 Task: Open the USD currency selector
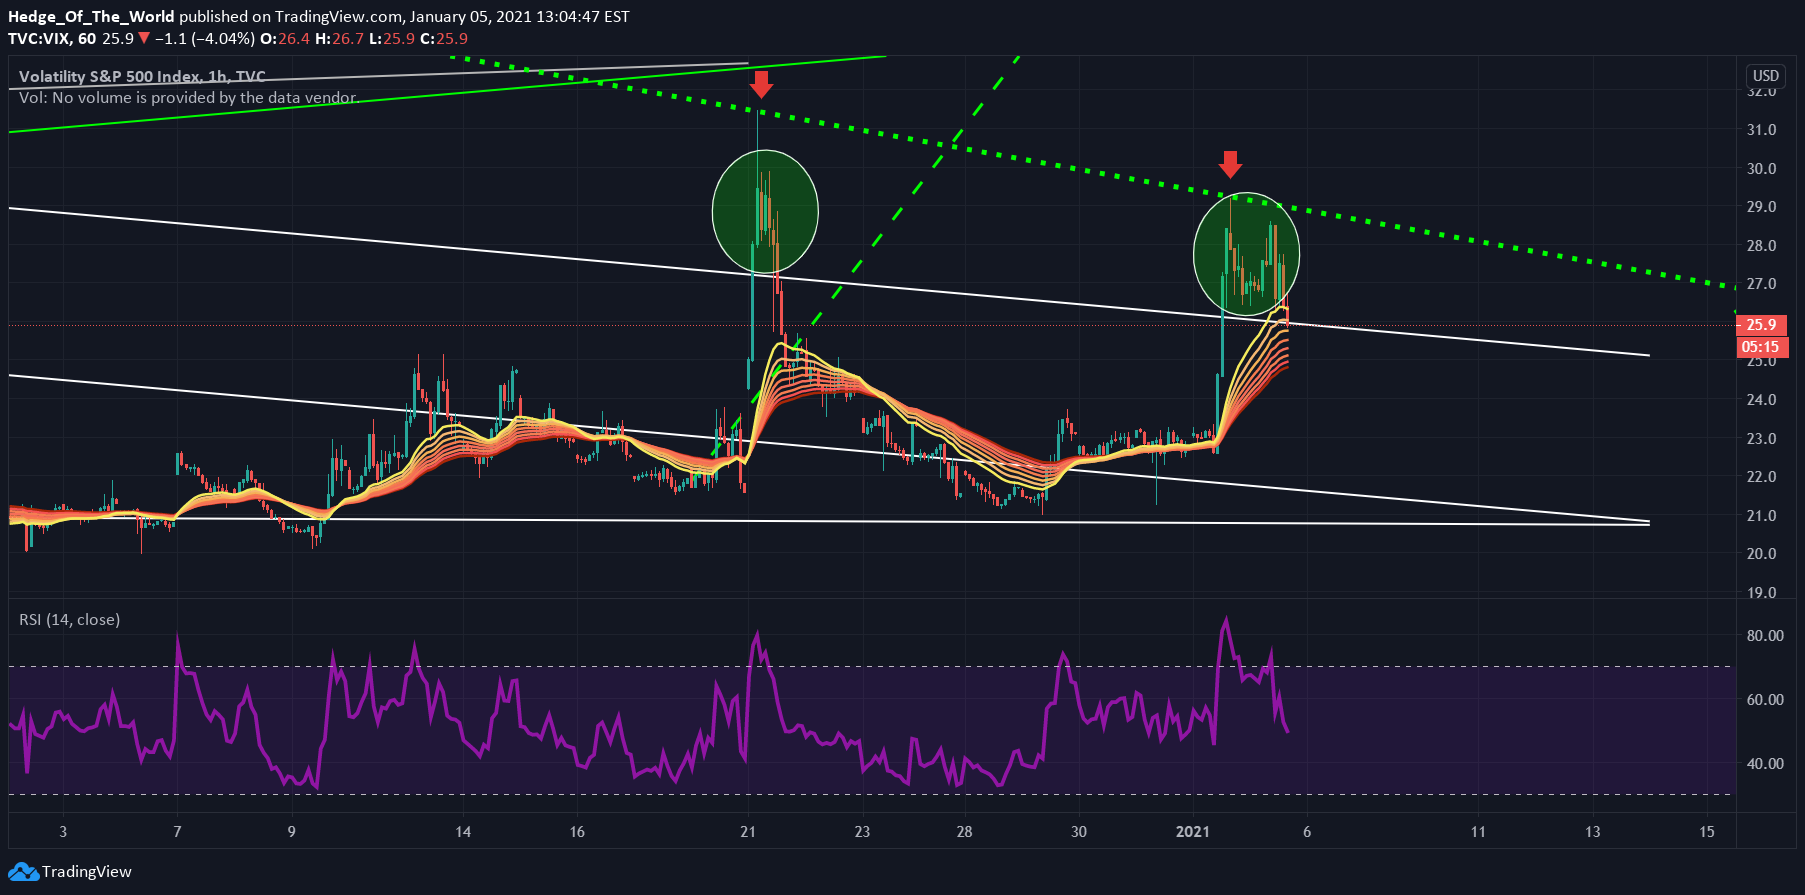click(1766, 76)
